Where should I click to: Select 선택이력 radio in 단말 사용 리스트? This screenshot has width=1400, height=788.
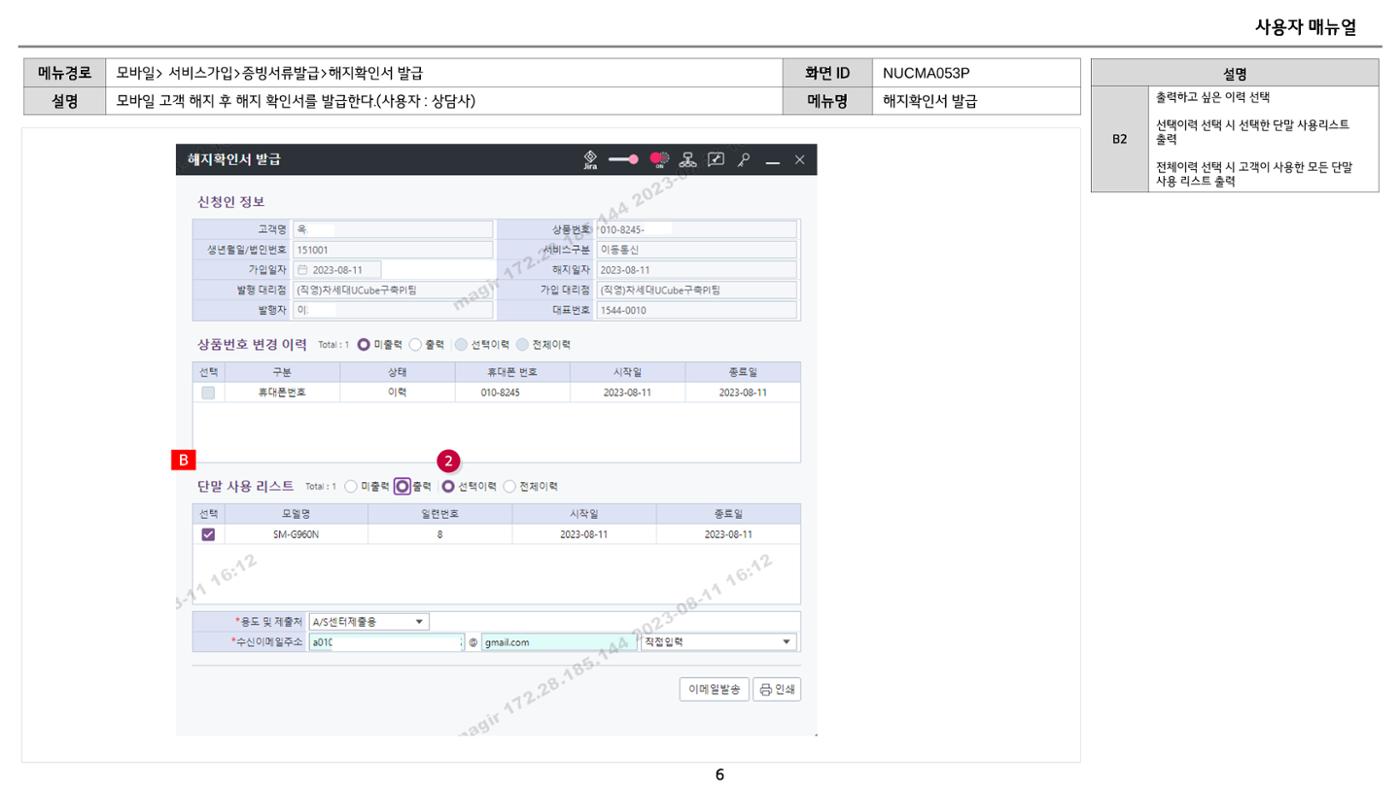click(448, 487)
